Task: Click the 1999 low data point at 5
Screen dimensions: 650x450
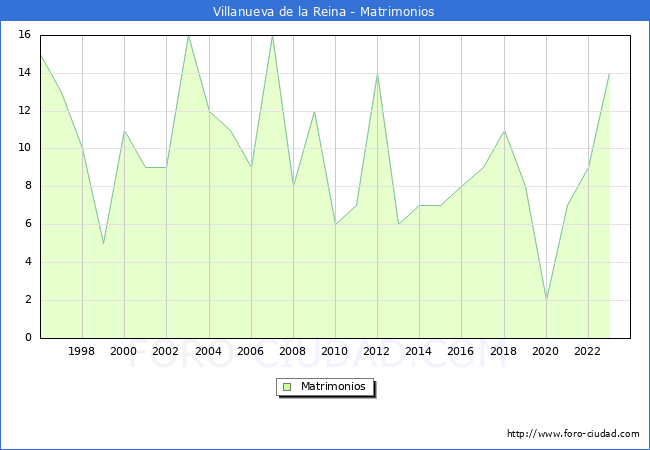Action: pyautogui.click(x=103, y=243)
